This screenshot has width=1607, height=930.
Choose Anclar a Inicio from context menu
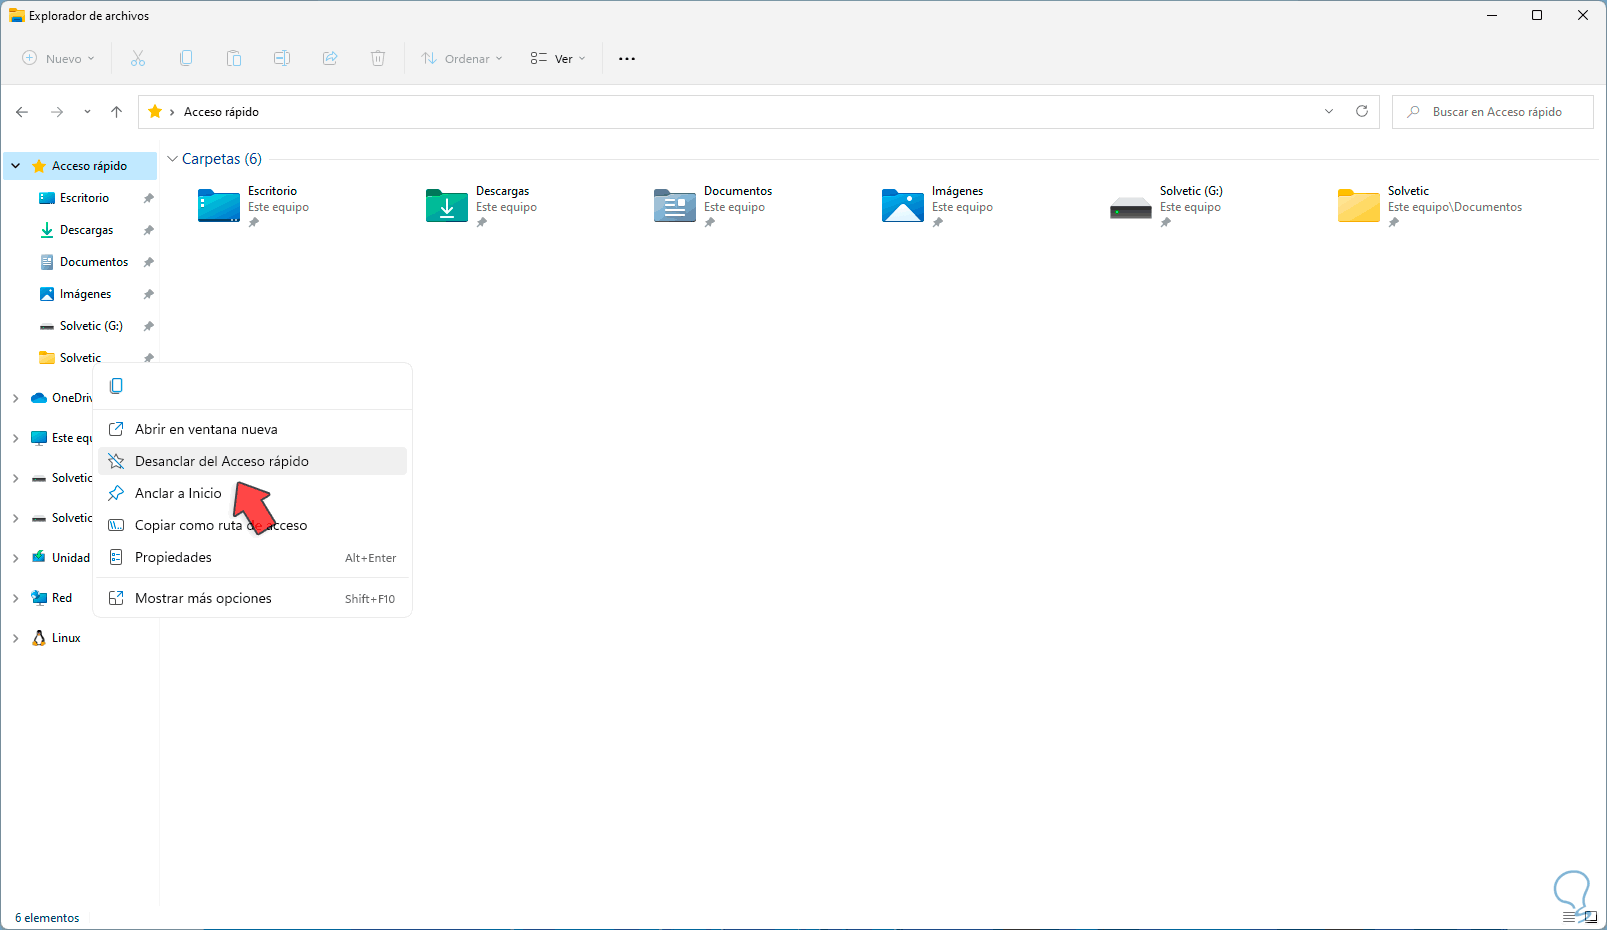pyautogui.click(x=252, y=493)
